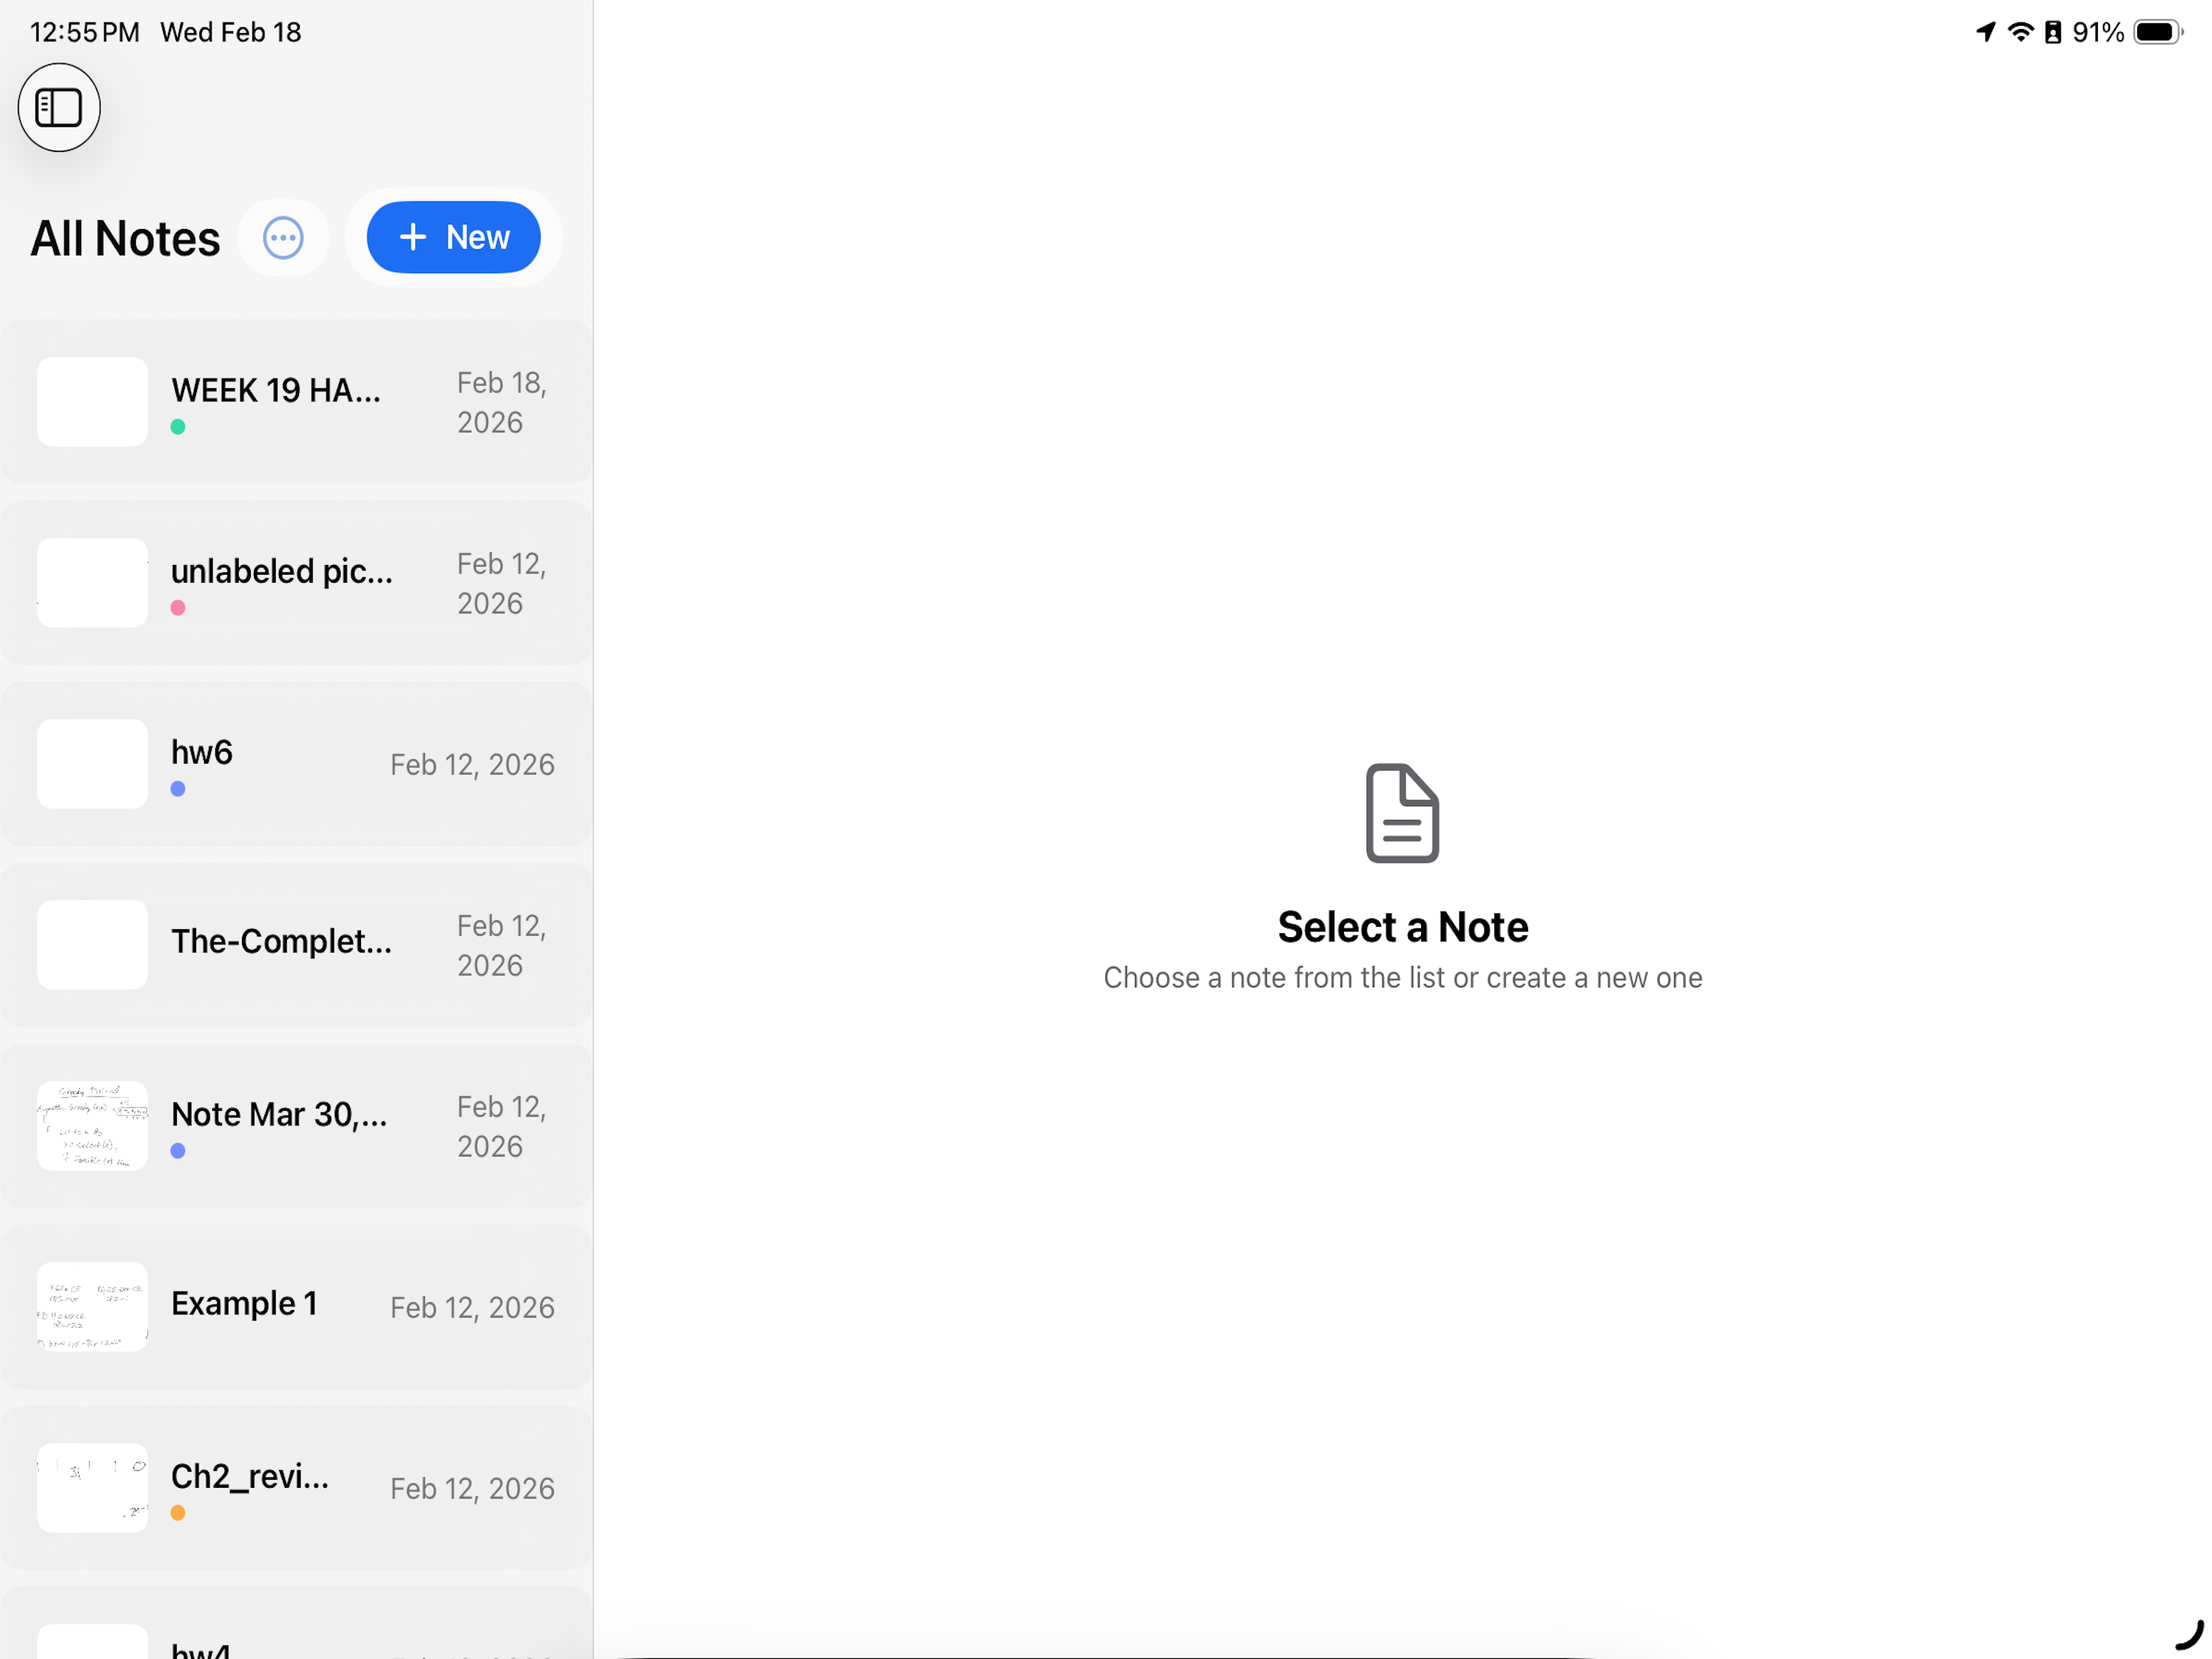
Task: Click the blue tag dot on hw6
Action: click(x=178, y=789)
